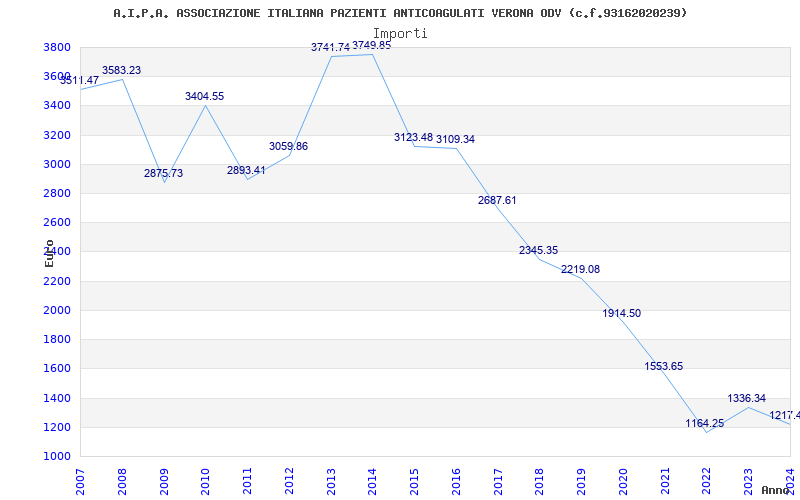Click the data label 2219.08
This screenshot has width=800, height=500.
point(580,269)
